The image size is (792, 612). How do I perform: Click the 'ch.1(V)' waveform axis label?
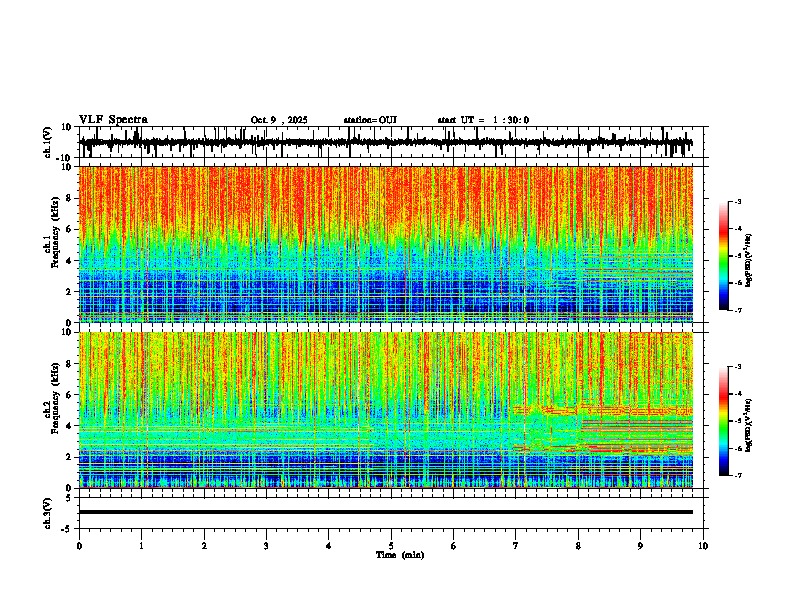(47, 142)
